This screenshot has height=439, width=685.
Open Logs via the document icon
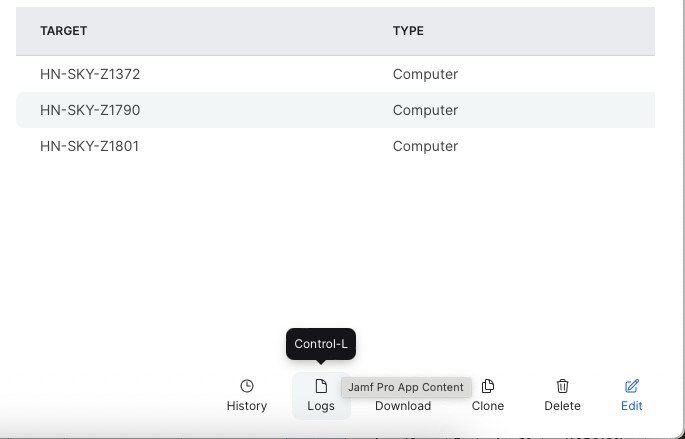[321, 386]
